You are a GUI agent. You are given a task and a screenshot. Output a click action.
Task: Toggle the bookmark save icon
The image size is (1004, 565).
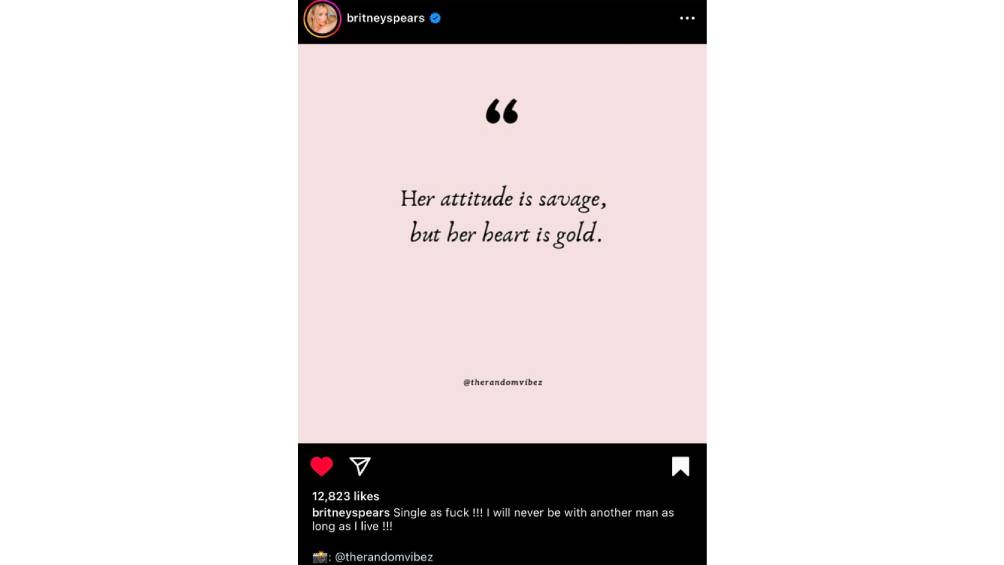[680, 466]
